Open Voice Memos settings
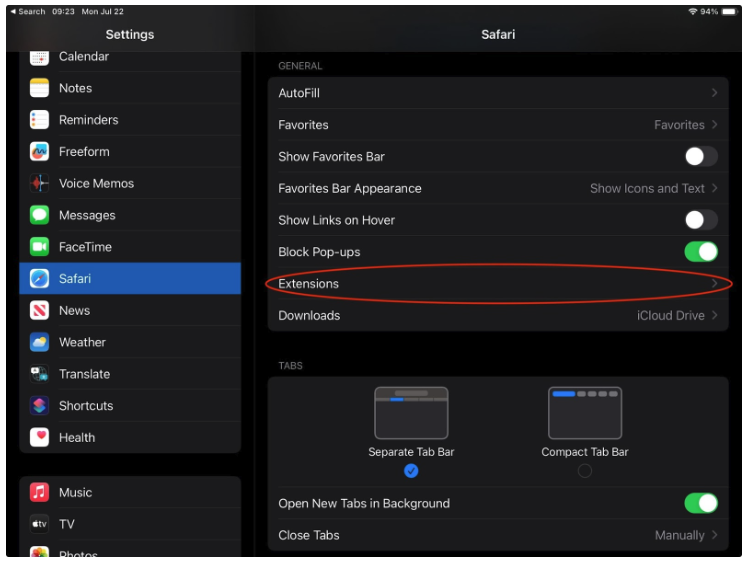This screenshot has height=565, width=747. pos(130,183)
